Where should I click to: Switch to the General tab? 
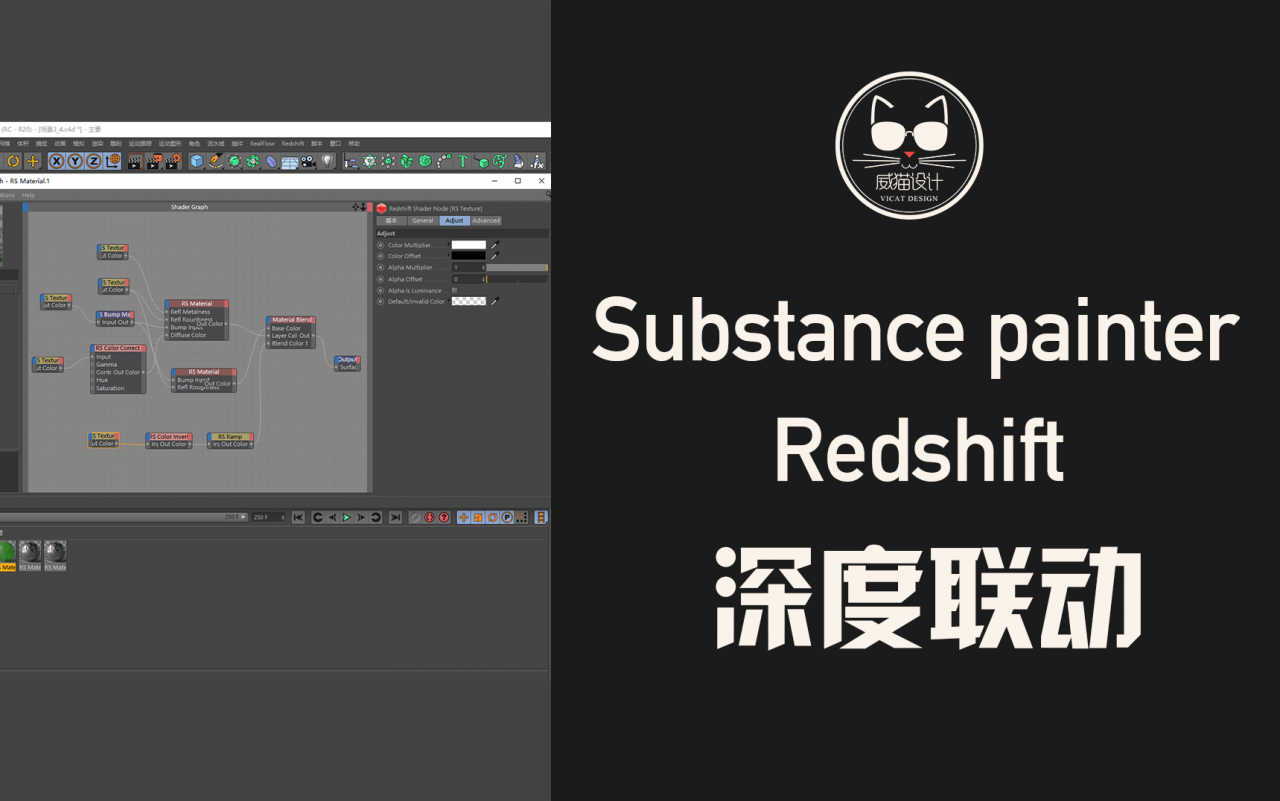[423, 220]
